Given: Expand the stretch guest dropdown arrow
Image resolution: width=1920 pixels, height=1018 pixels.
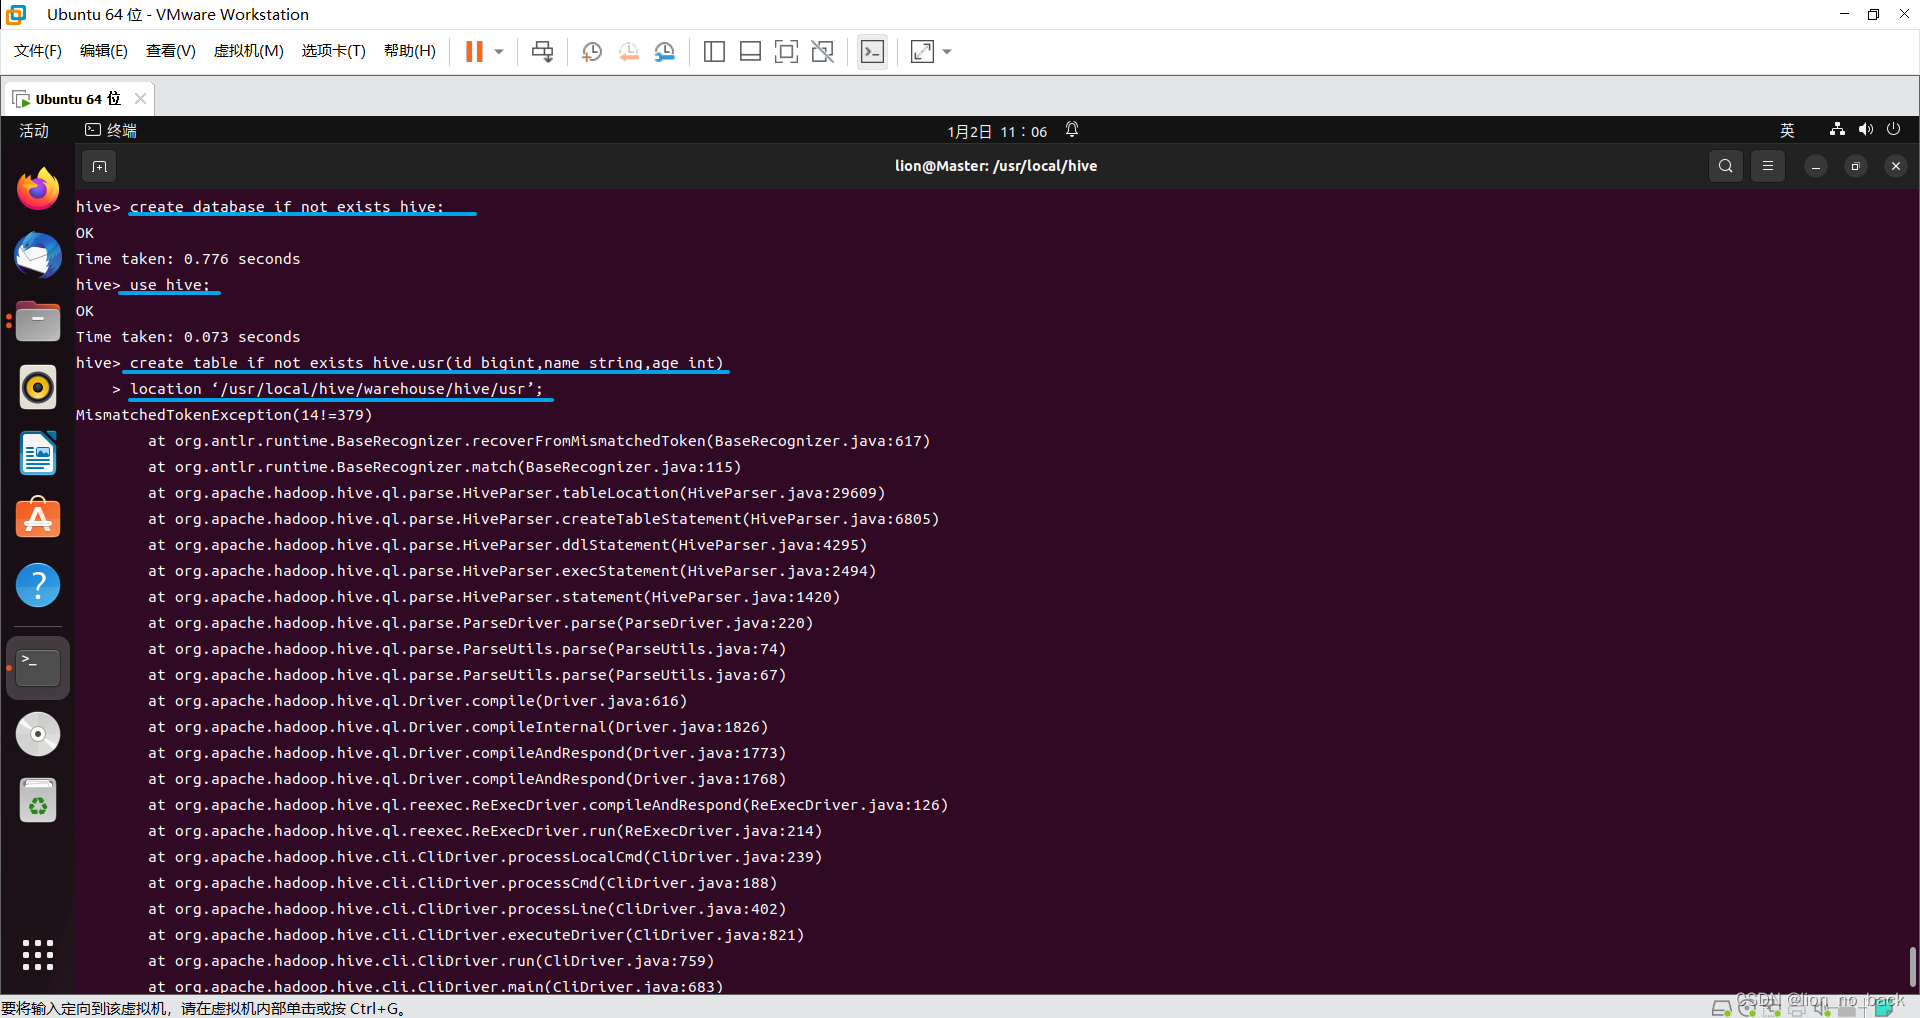Looking at the screenshot, I should (x=947, y=51).
